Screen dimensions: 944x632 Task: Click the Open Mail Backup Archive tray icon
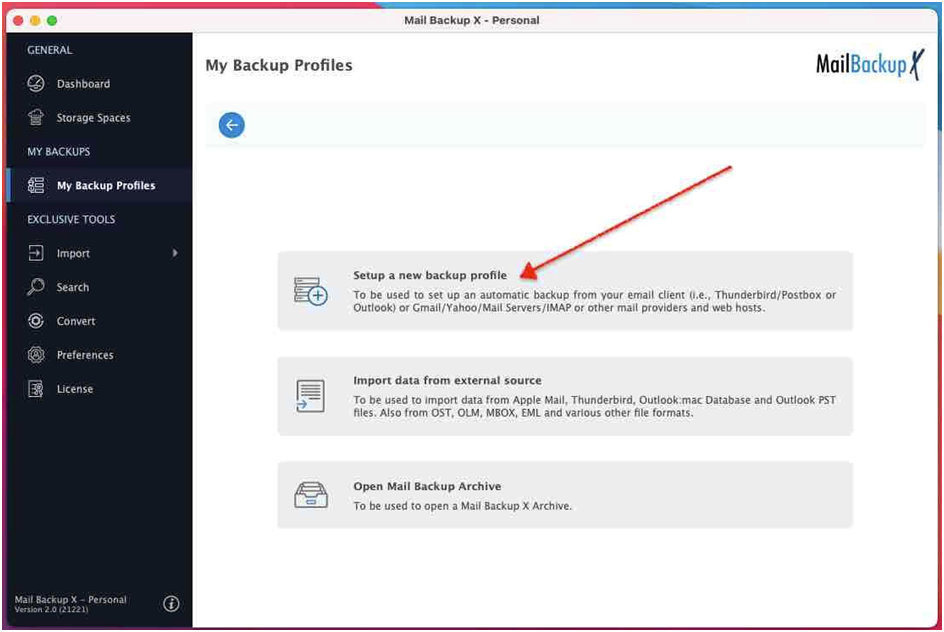point(313,492)
